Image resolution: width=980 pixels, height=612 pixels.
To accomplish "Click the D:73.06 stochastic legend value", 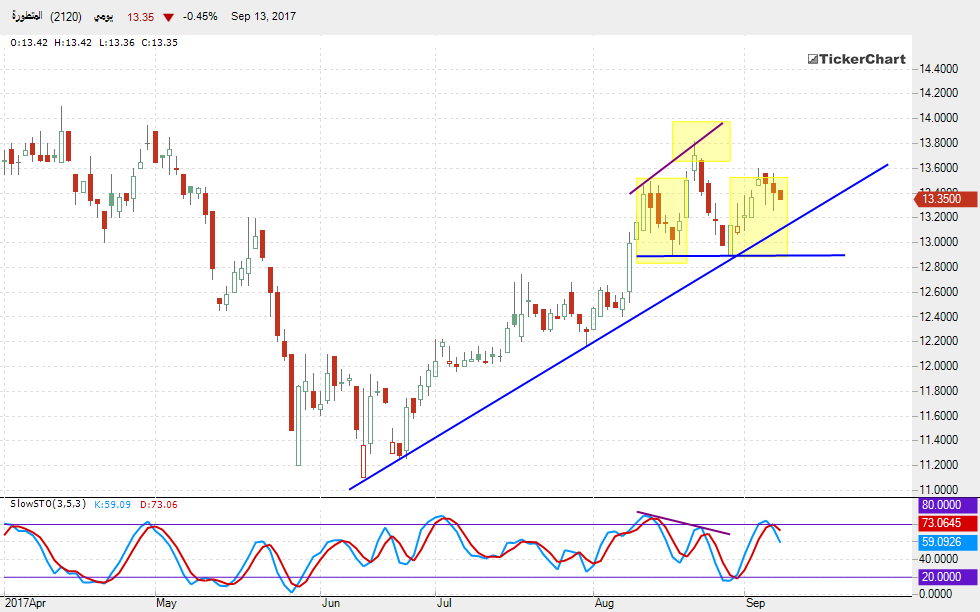I will tap(159, 504).
